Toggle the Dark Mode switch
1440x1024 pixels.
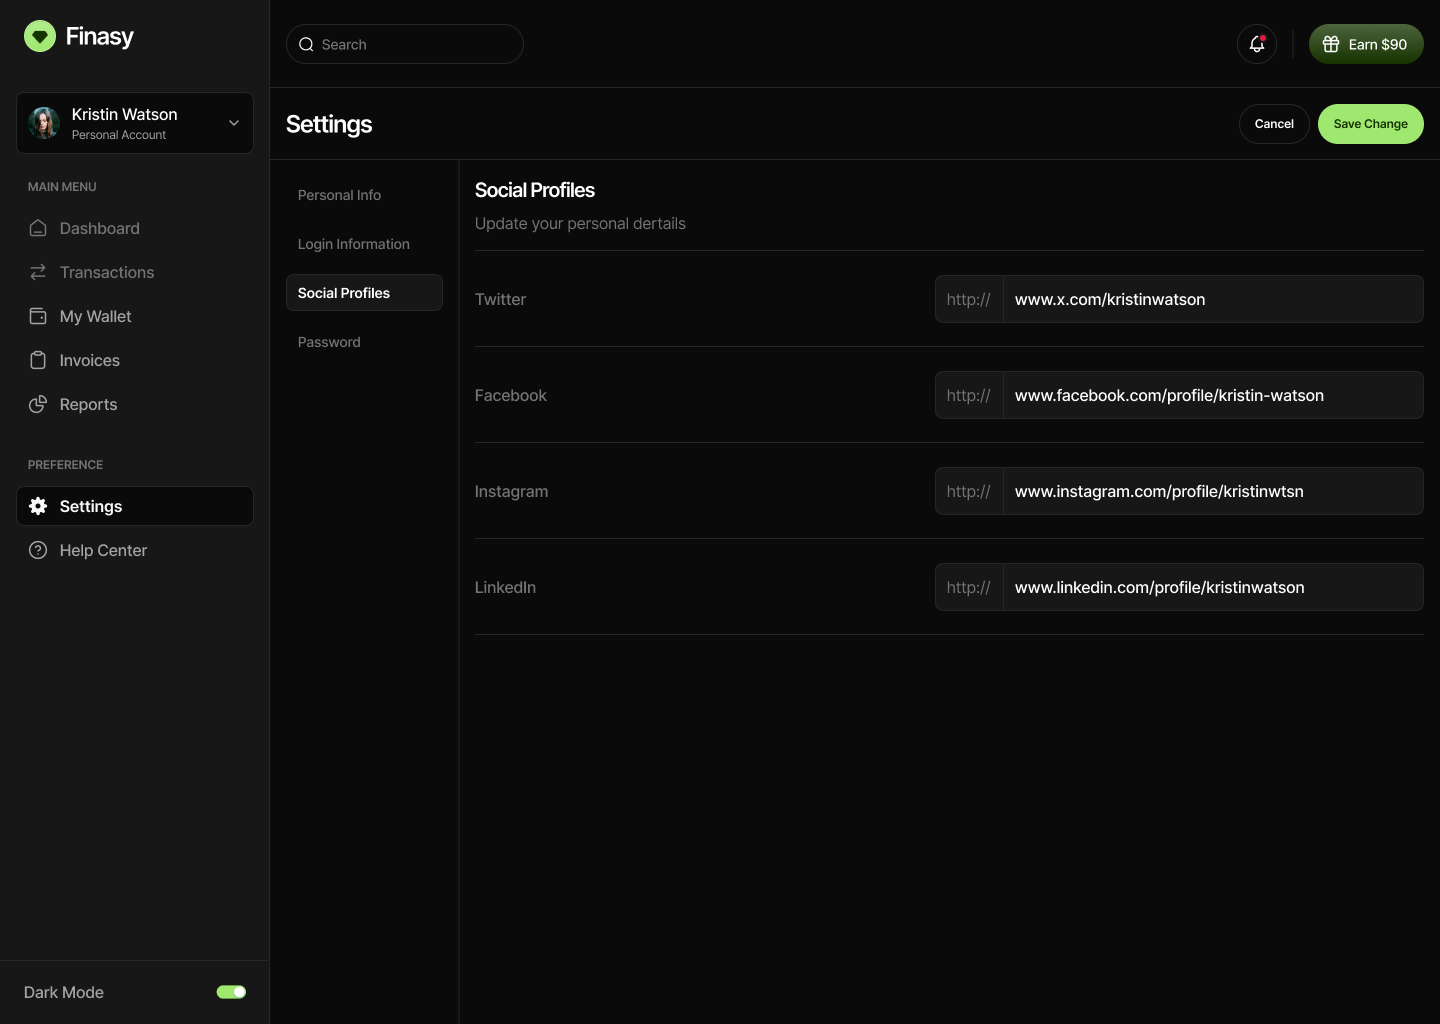[x=231, y=992]
